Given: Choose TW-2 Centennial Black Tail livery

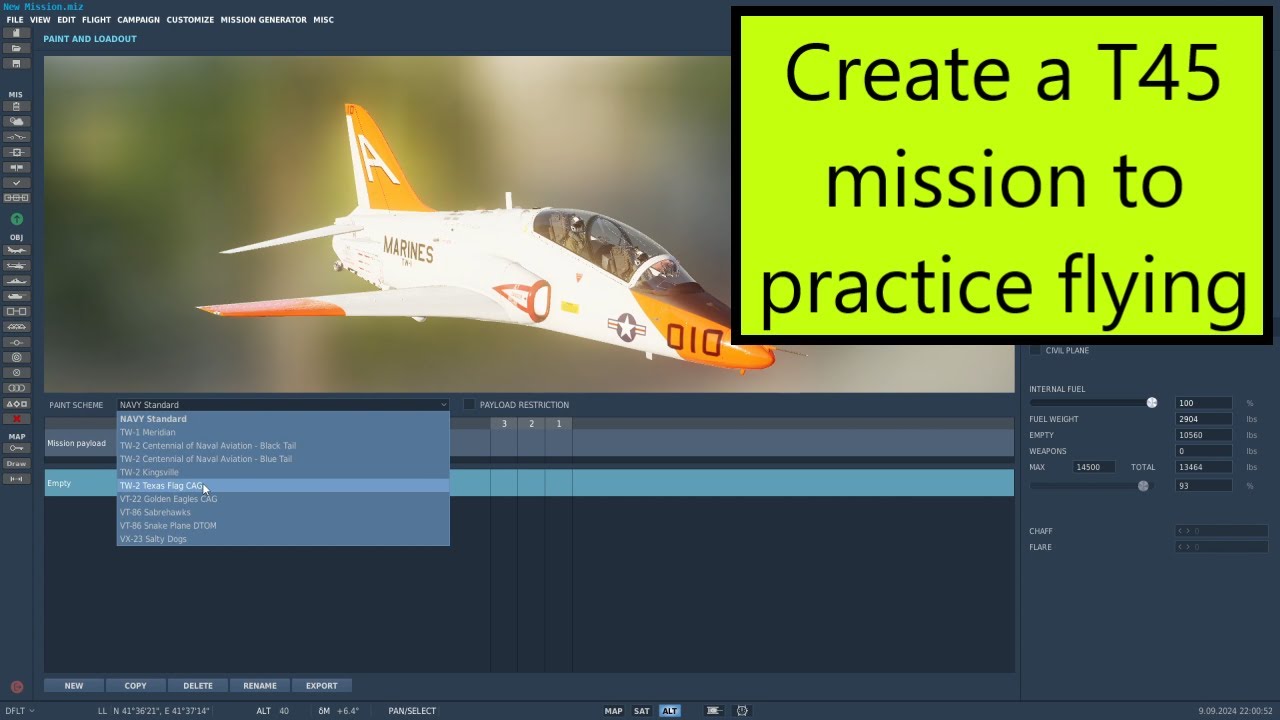Looking at the screenshot, I should tap(283, 446).
